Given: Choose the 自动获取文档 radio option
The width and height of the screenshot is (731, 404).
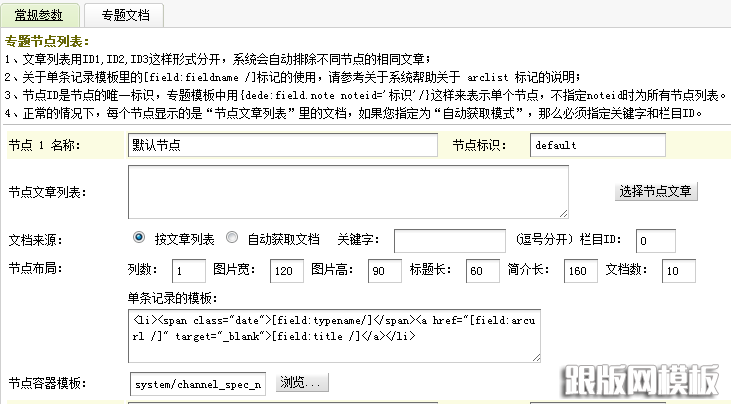Looking at the screenshot, I should click(232, 238).
